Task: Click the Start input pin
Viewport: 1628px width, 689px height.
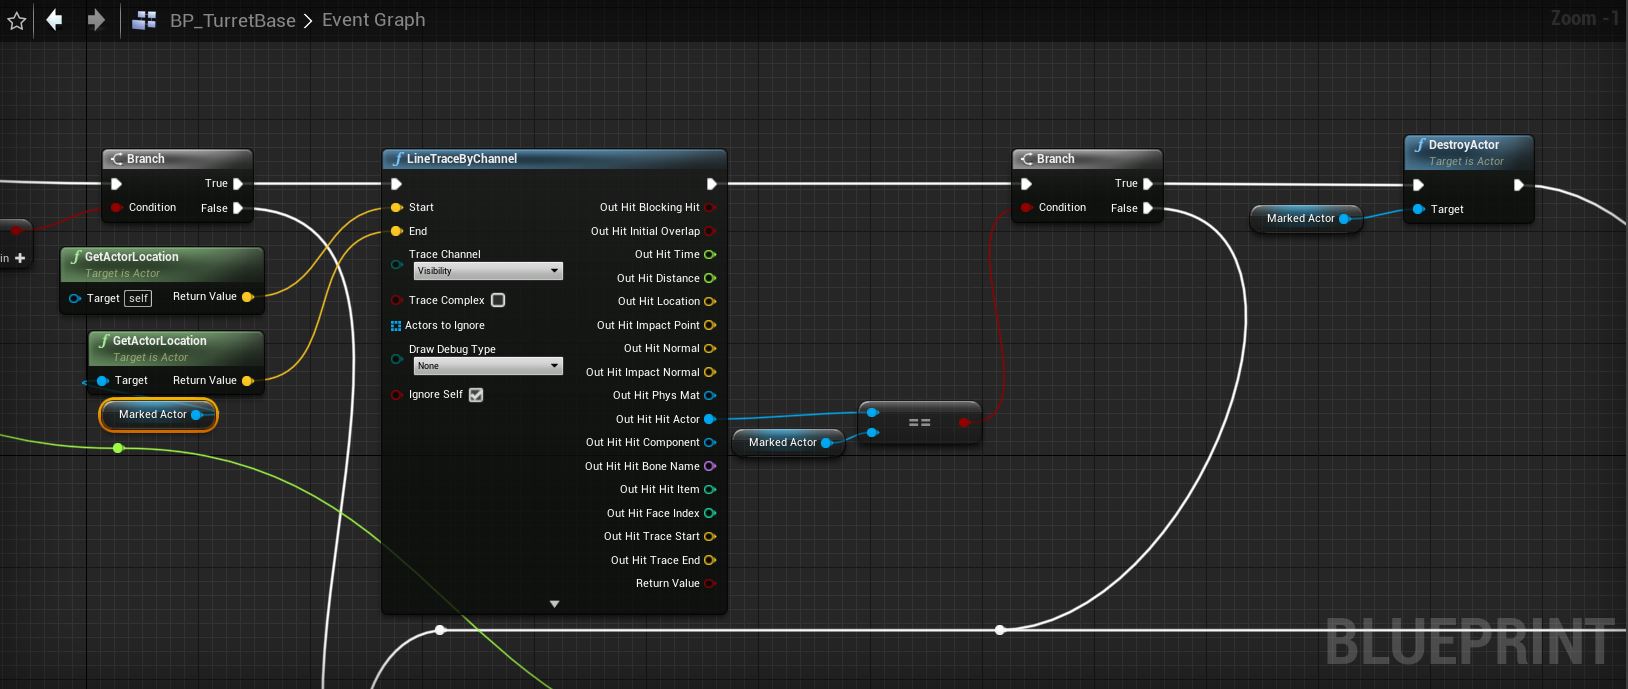Action: click(396, 207)
